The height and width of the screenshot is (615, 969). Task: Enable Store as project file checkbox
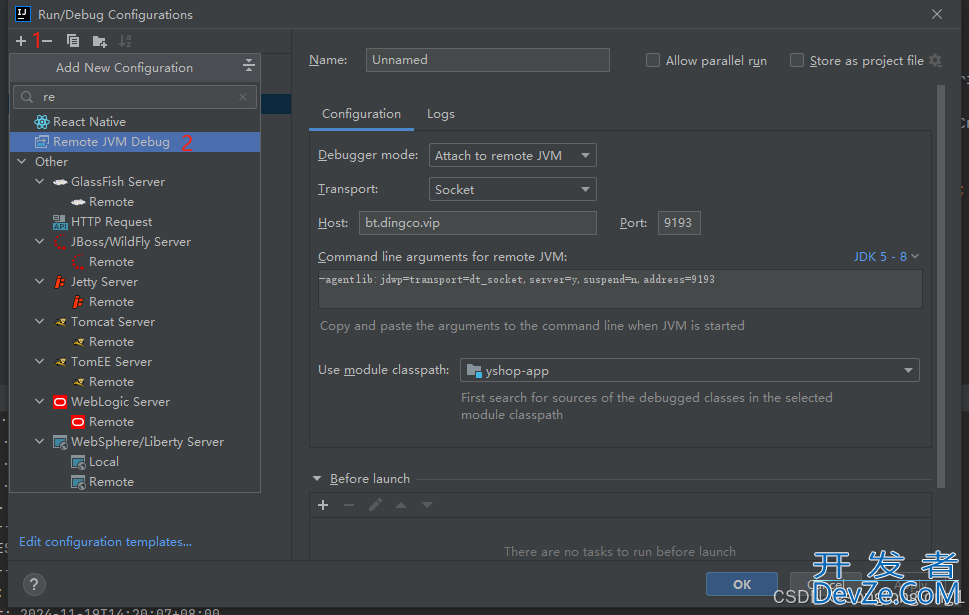(x=797, y=60)
